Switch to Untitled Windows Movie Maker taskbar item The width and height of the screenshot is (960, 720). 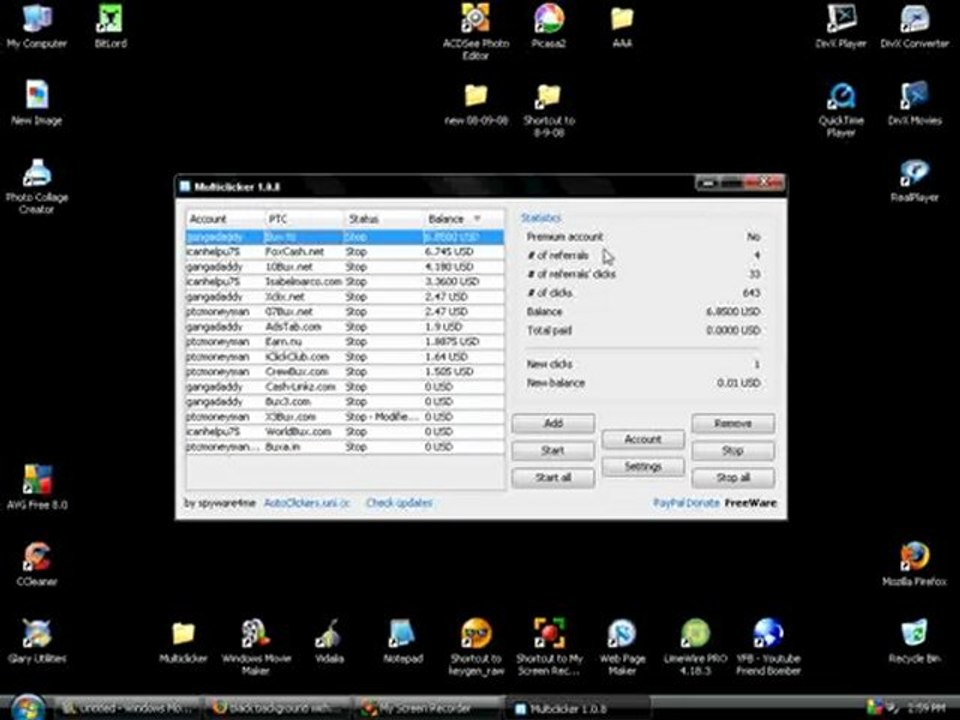point(129,708)
